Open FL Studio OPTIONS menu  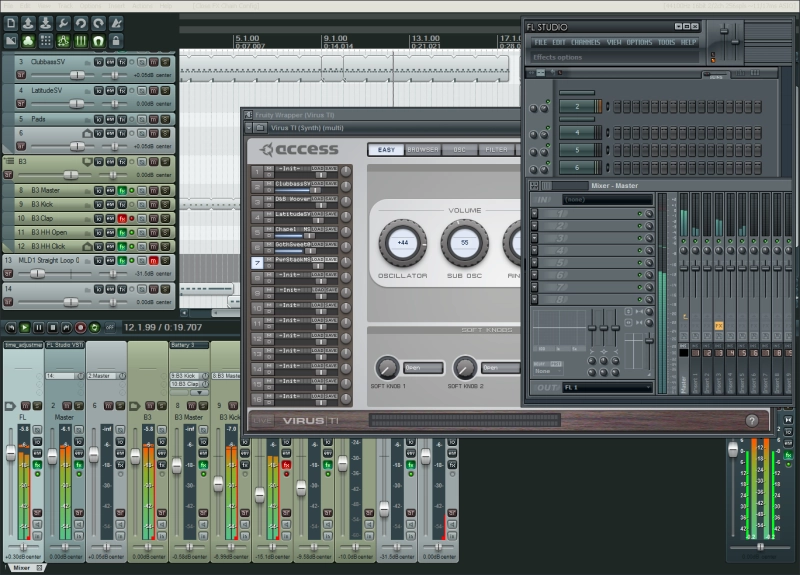tap(639, 42)
